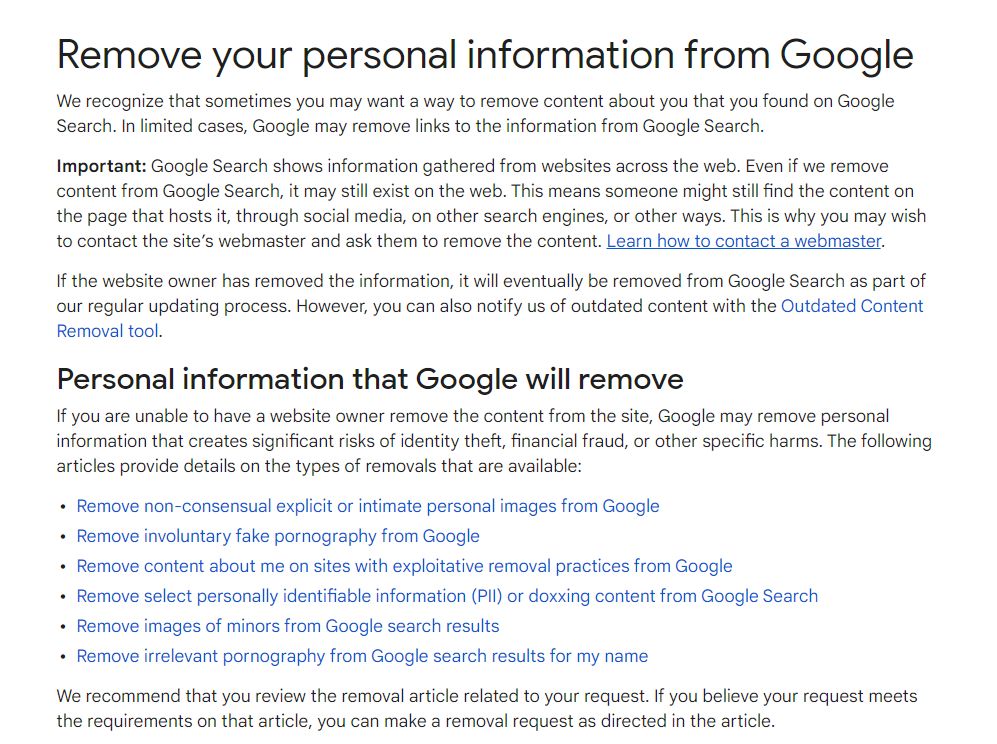Open the Learn how to contact a webmaster link
The width and height of the screenshot is (997, 744).
tap(743, 241)
